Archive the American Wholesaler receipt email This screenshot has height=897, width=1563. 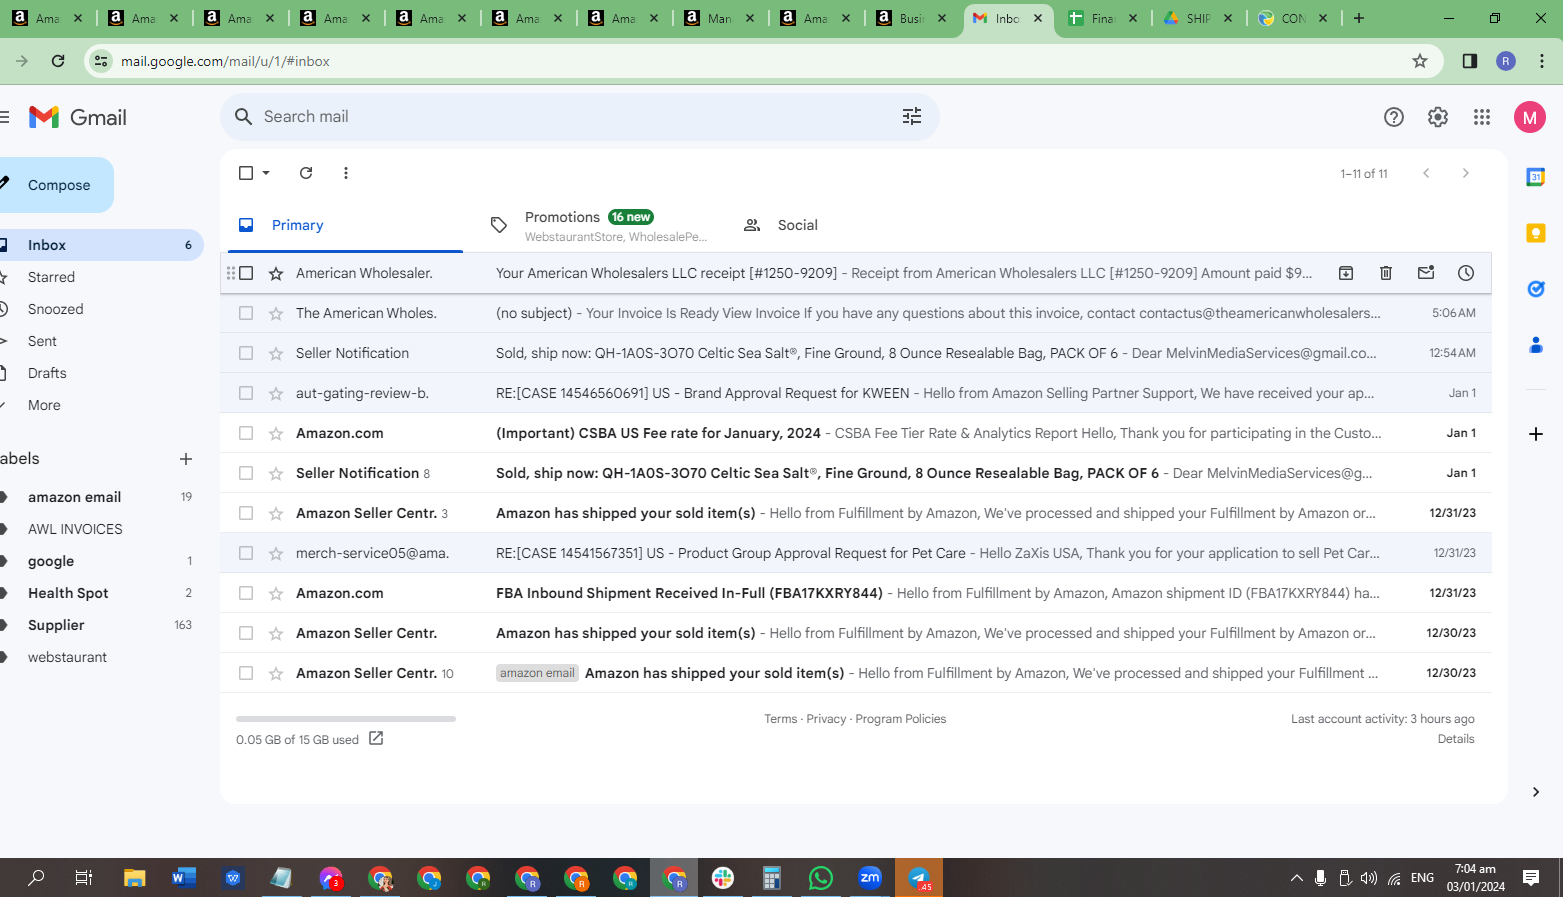point(1346,273)
